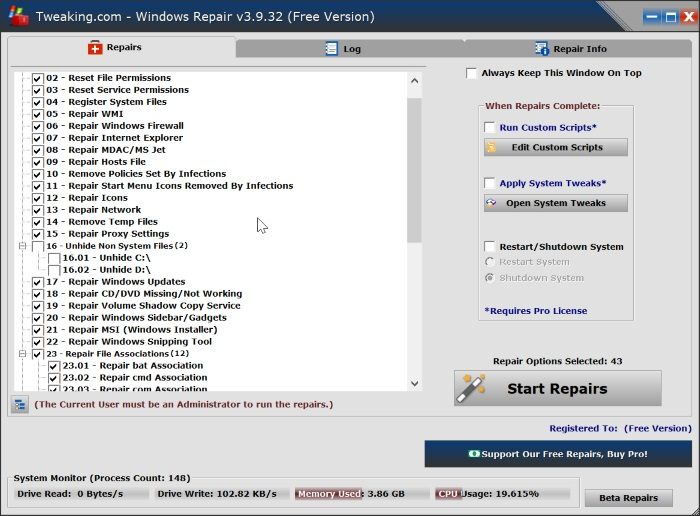Click the Repair Info document icon

pyautogui.click(x=542, y=49)
